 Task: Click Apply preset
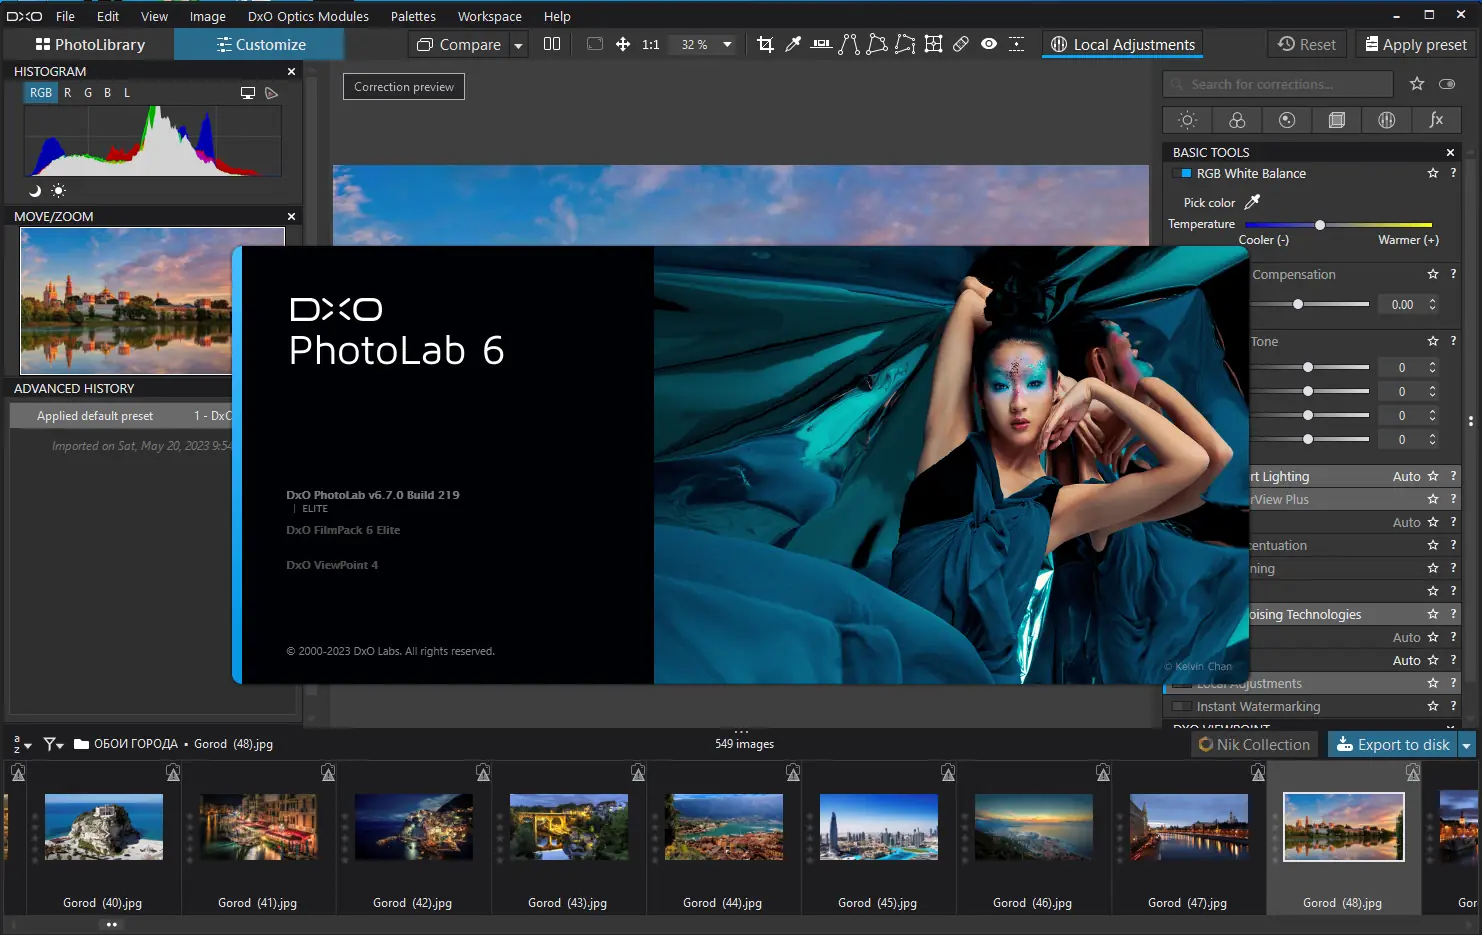(x=1416, y=44)
